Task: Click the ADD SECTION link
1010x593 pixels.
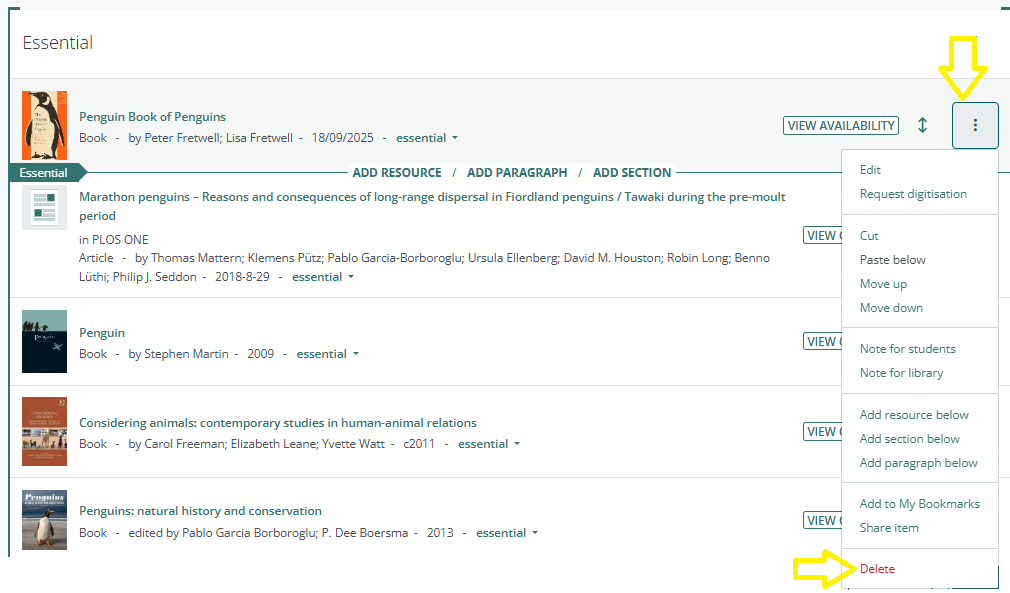Action: coord(631,172)
